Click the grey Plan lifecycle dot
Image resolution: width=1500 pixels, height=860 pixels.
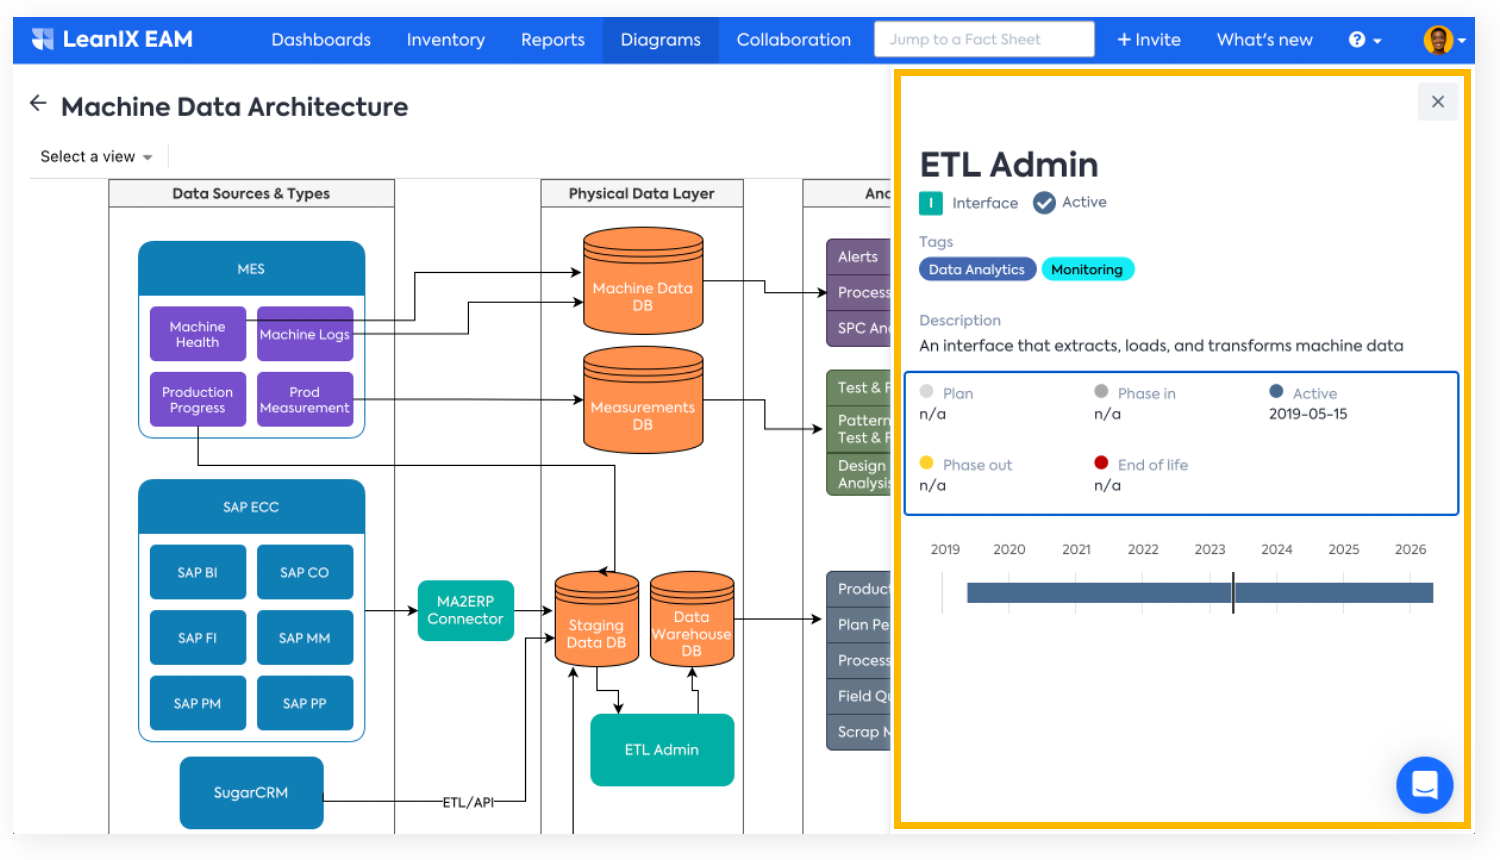coord(926,392)
